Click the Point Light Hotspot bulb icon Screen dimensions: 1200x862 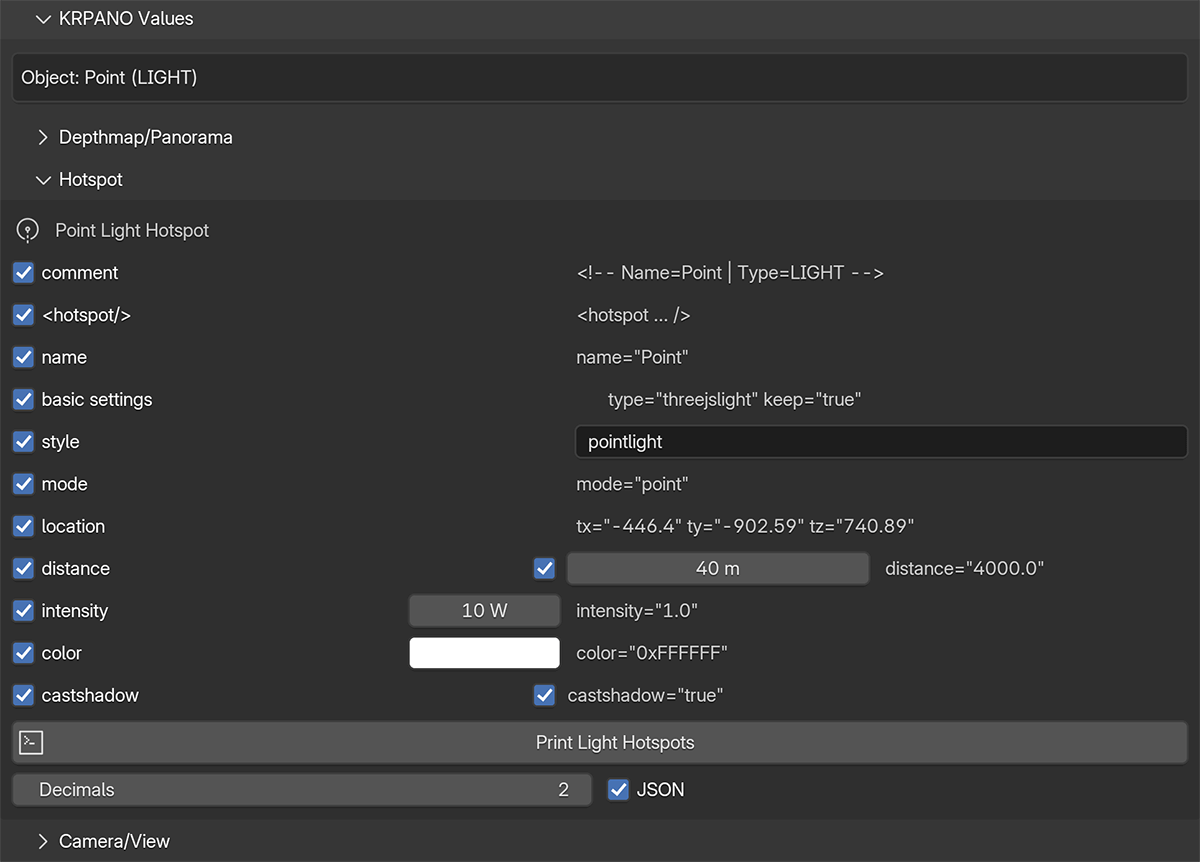click(28, 231)
